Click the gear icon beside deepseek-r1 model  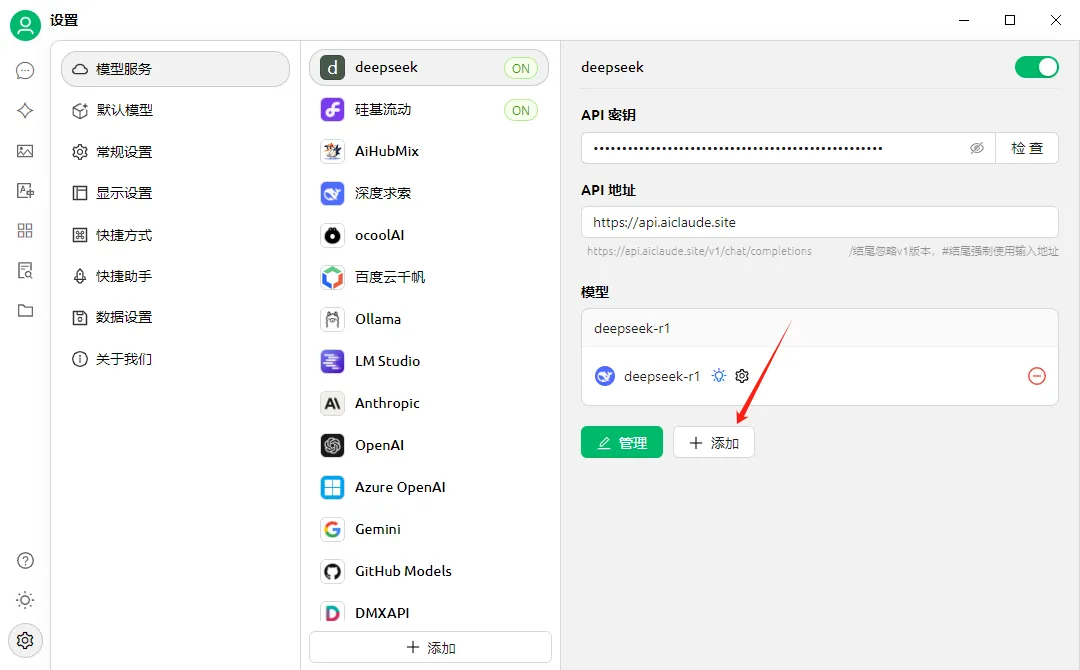coord(742,376)
